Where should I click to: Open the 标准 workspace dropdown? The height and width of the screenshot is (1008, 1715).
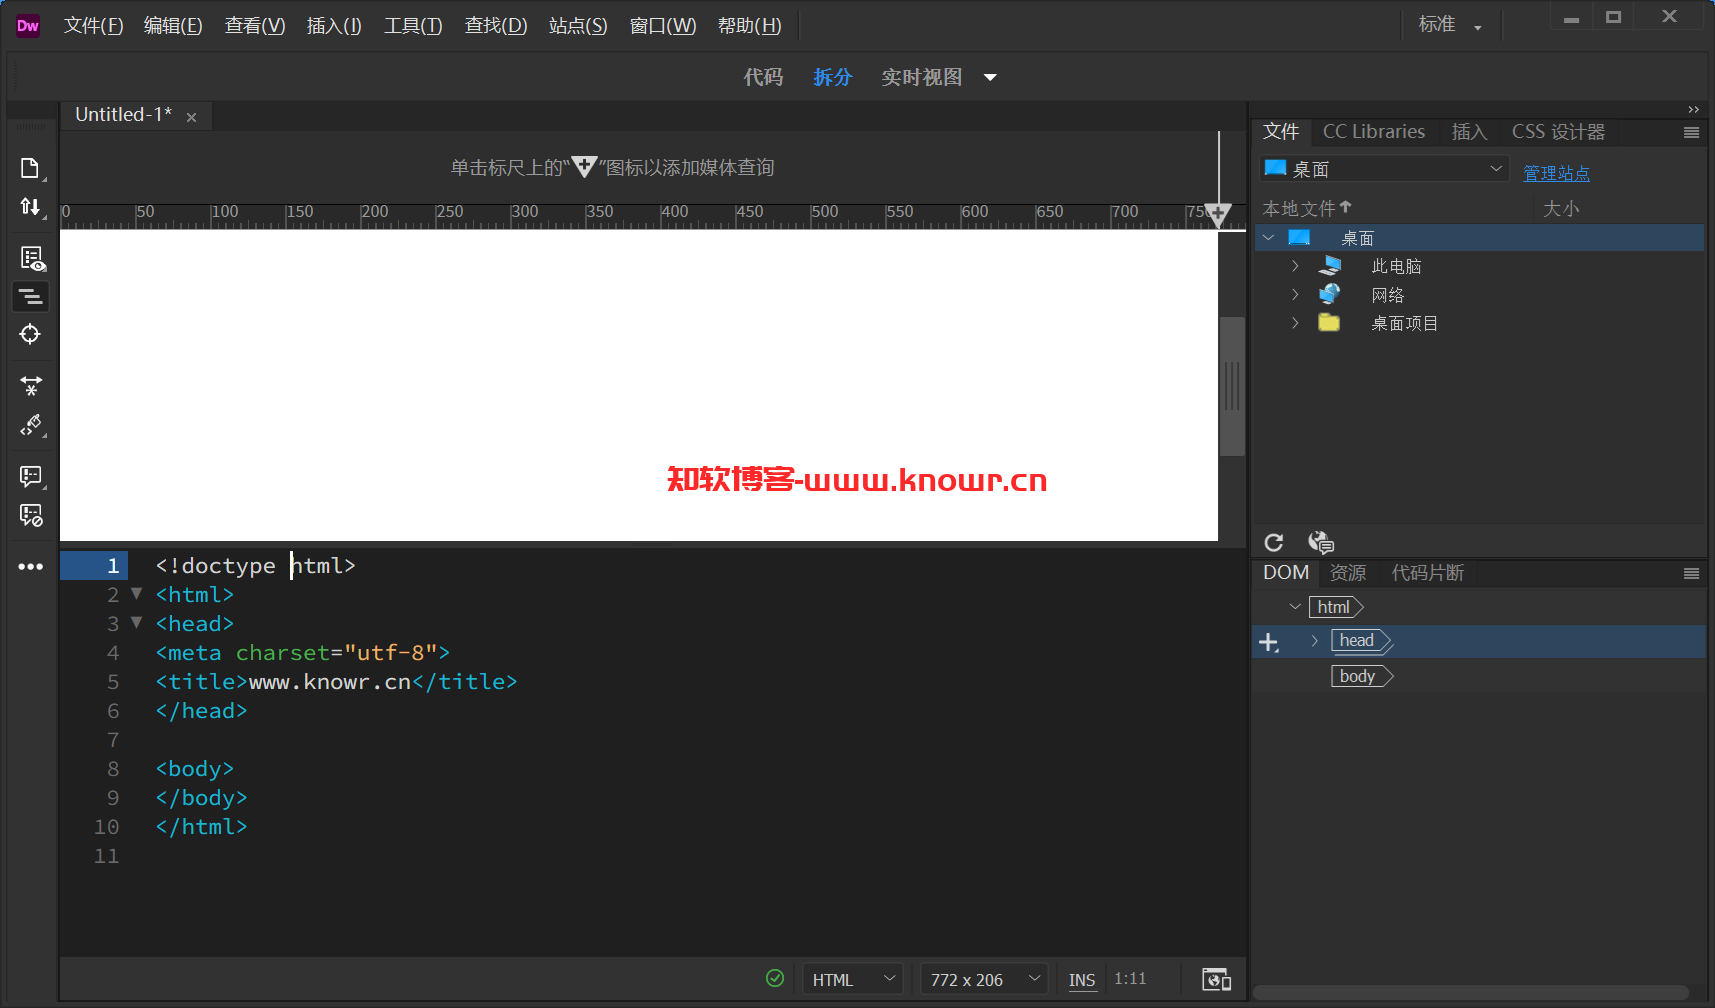tap(1450, 25)
